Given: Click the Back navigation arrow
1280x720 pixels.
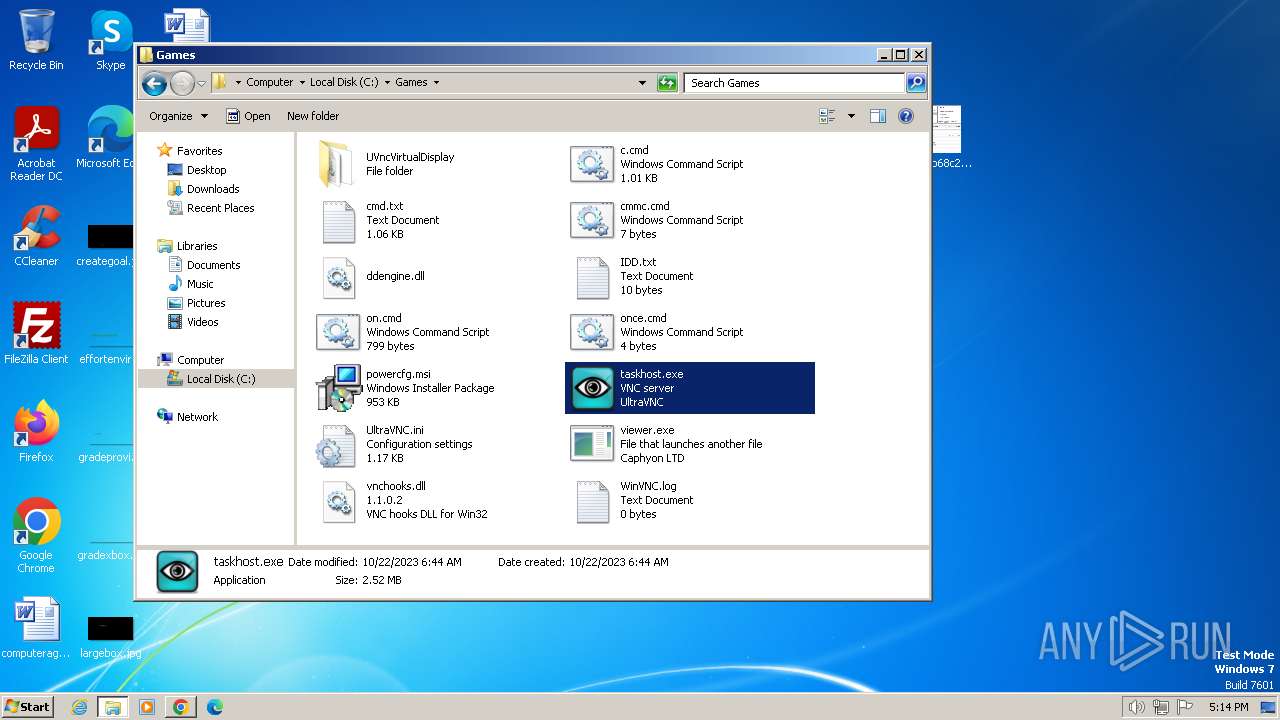Looking at the screenshot, I should [x=154, y=83].
